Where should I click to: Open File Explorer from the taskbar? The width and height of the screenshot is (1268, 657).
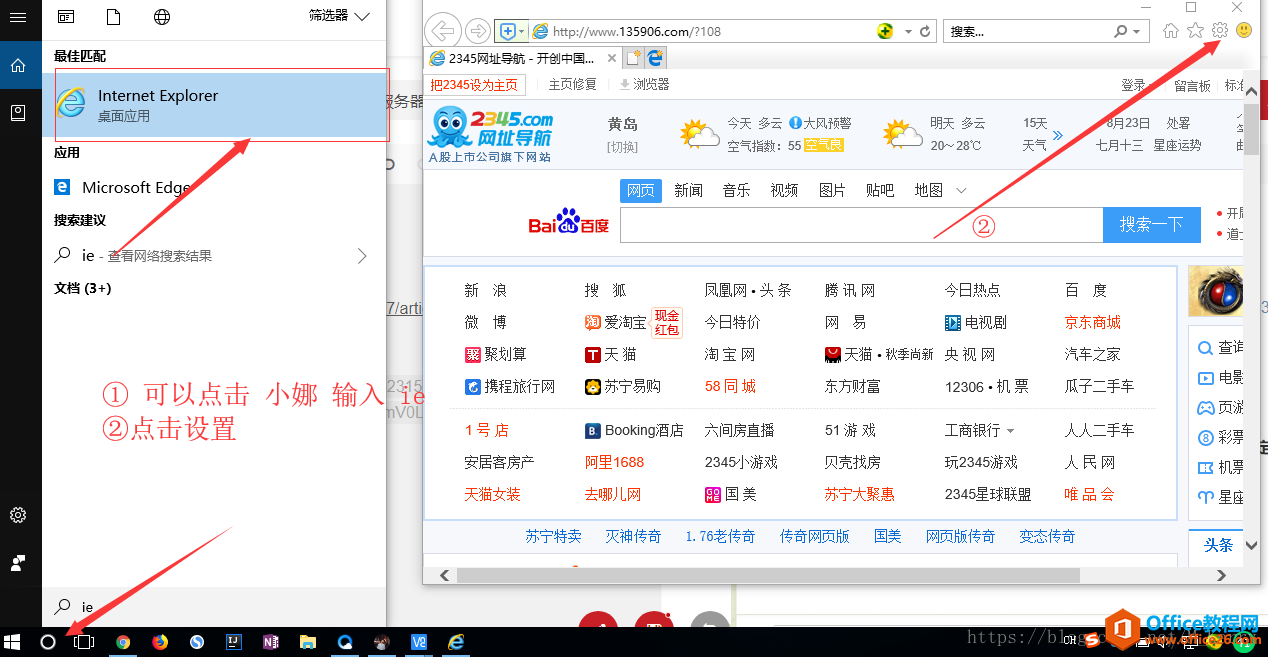(307, 642)
